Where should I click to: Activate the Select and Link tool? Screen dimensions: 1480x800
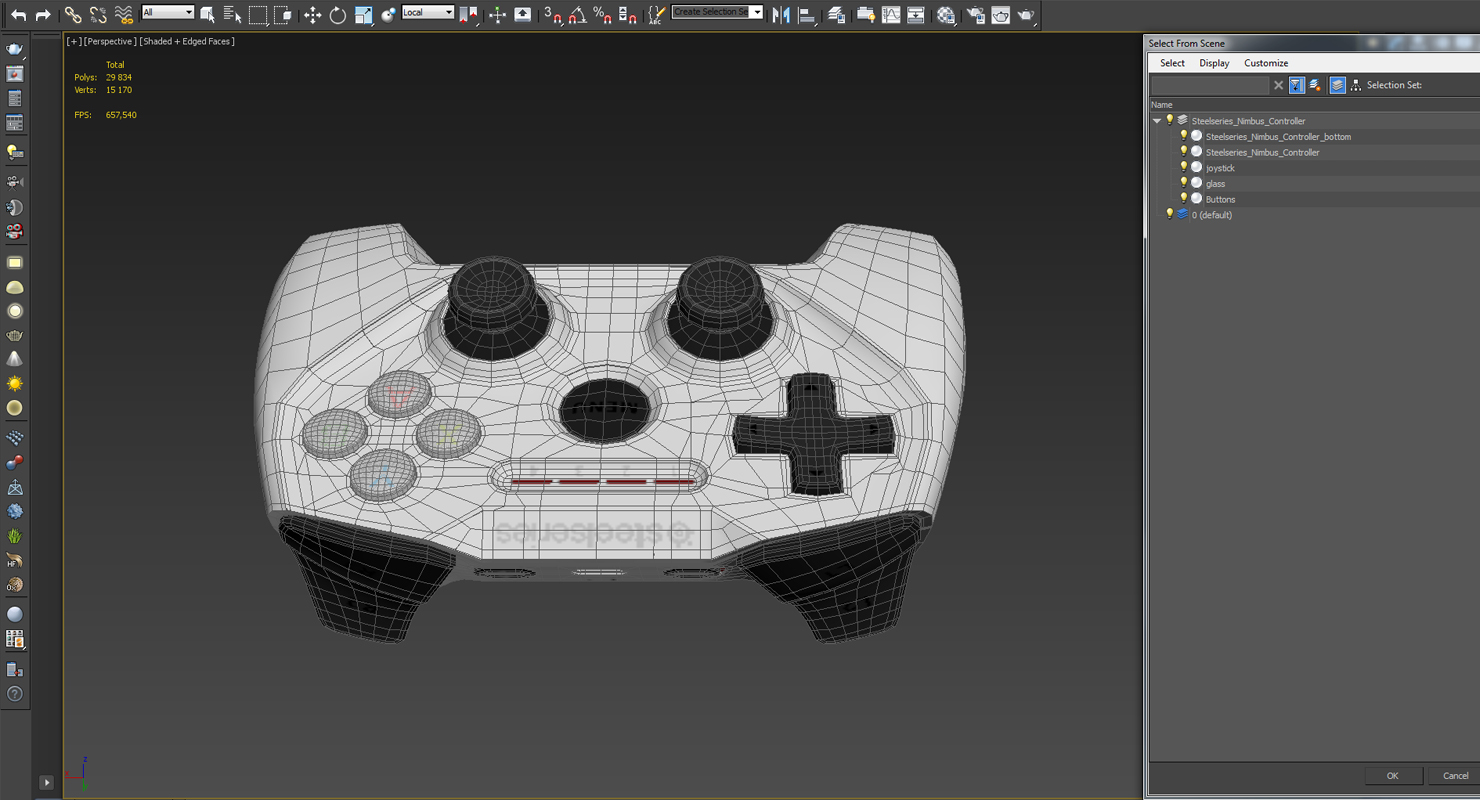click(x=73, y=15)
